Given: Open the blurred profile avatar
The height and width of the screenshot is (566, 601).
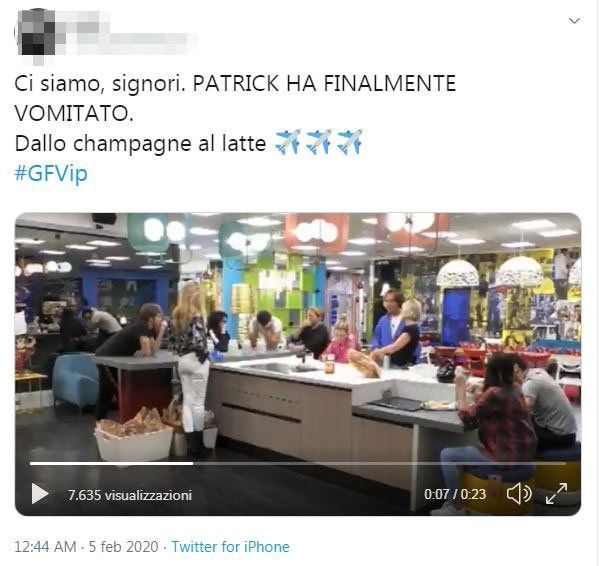Looking at the screenshot, I should coord(36,34).
